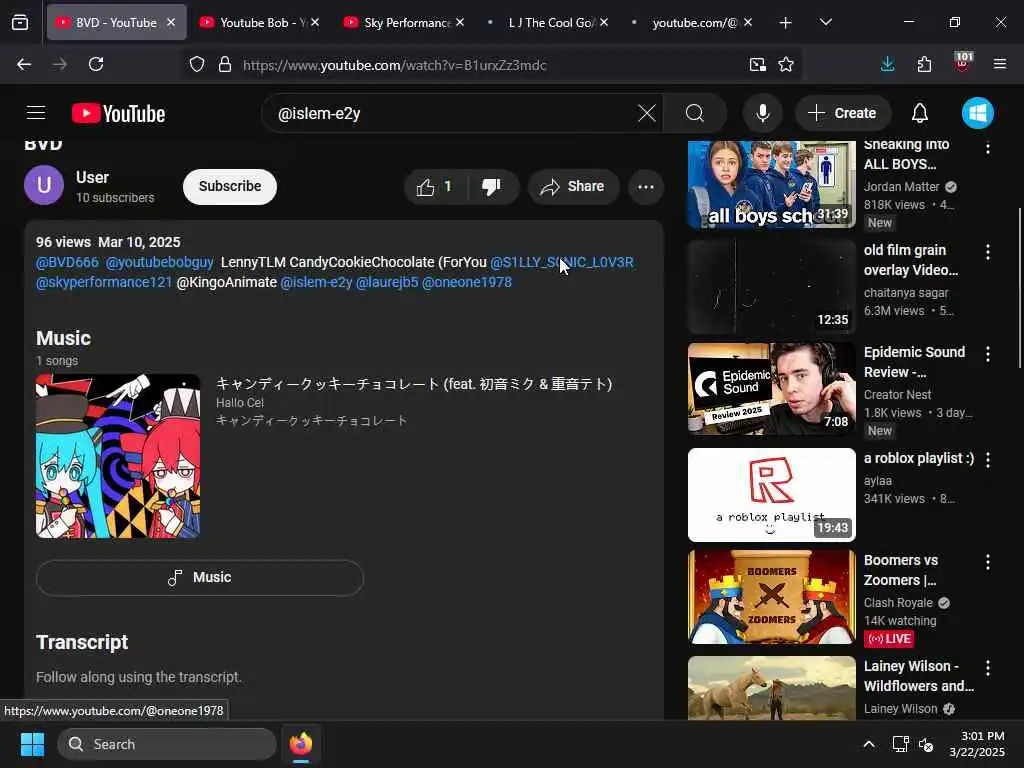Screen dimensions: 1024x768
Task: Open Firefox View icon at tab strip
Action: [x=20, y=23]
